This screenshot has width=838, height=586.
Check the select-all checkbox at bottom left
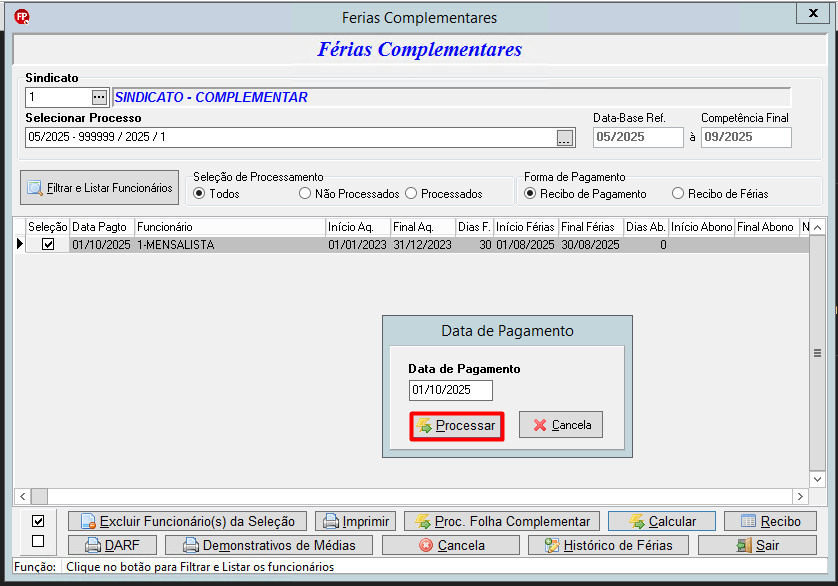pyautogui.click(x=38, y=521)
